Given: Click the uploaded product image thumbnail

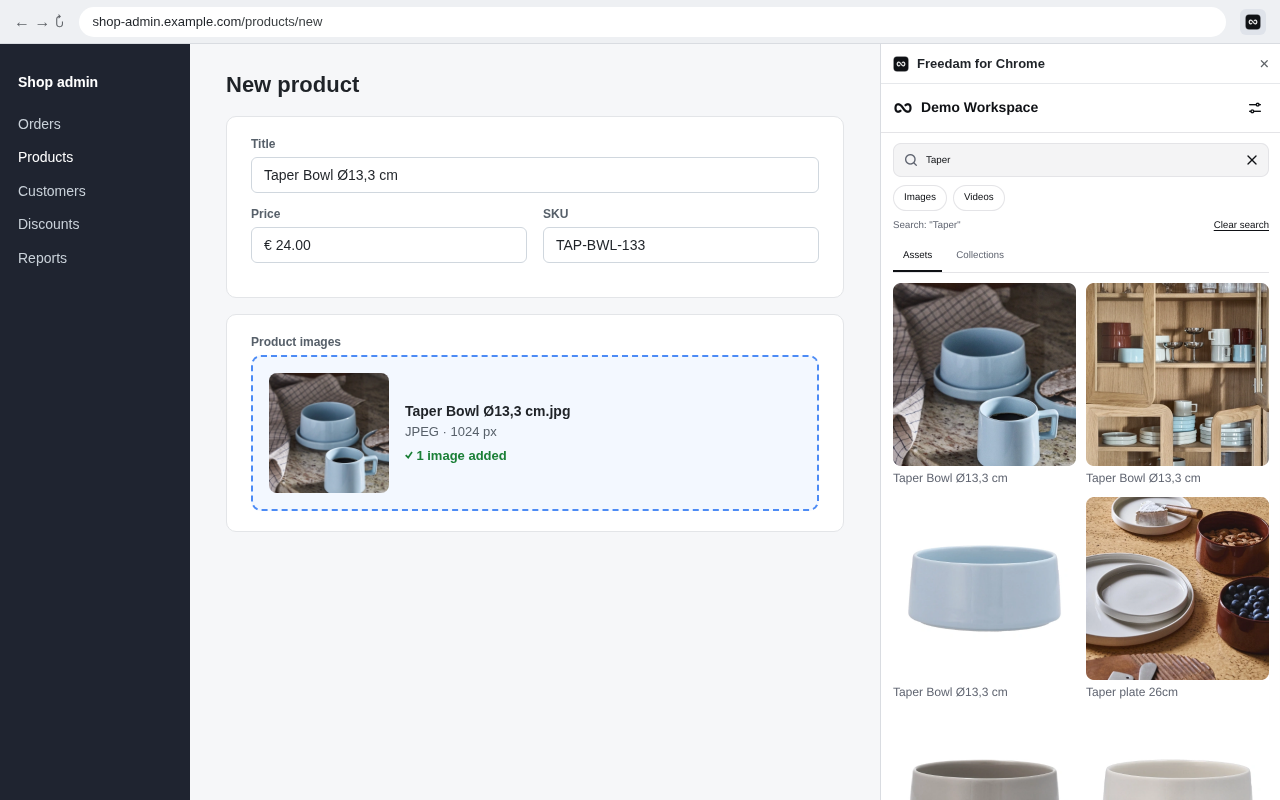Looking at the screenshot, I should point(329,433).
